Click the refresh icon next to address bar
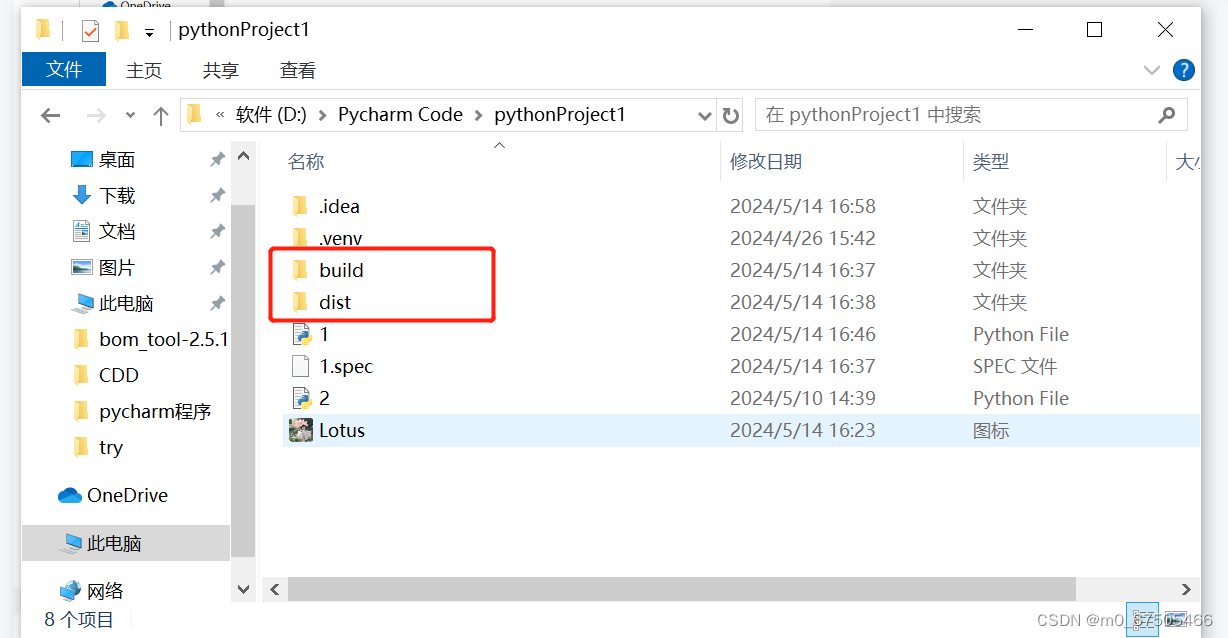Viewport: 1228px width, 638px height. (x=731, y=114)
